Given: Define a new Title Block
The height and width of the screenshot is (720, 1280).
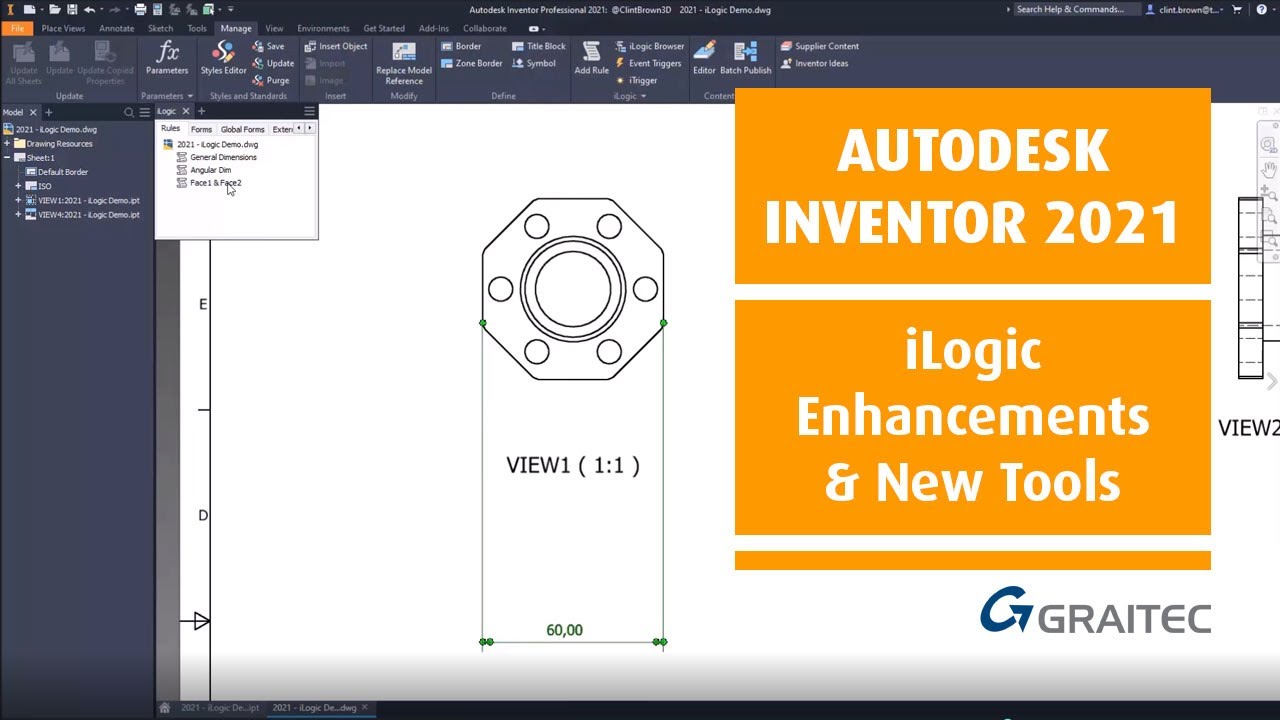Looking at the screenshot, I should [539, 46].
